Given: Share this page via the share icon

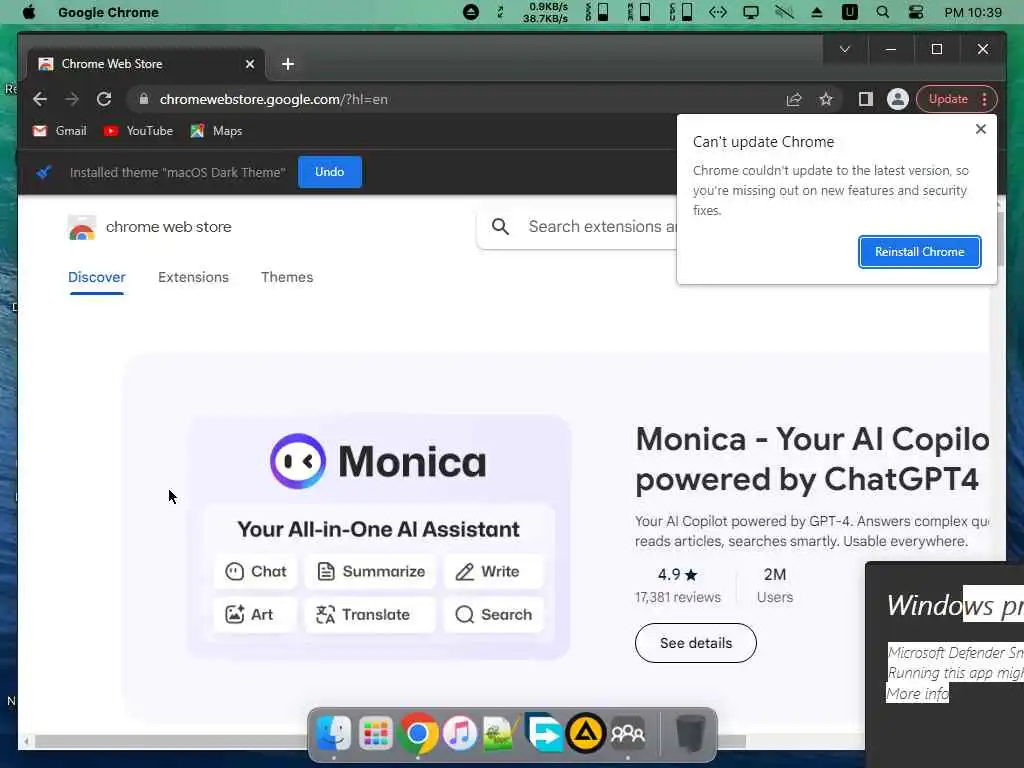Looking at the screenshot, I should pyautogui.click(x=793, y=99).
